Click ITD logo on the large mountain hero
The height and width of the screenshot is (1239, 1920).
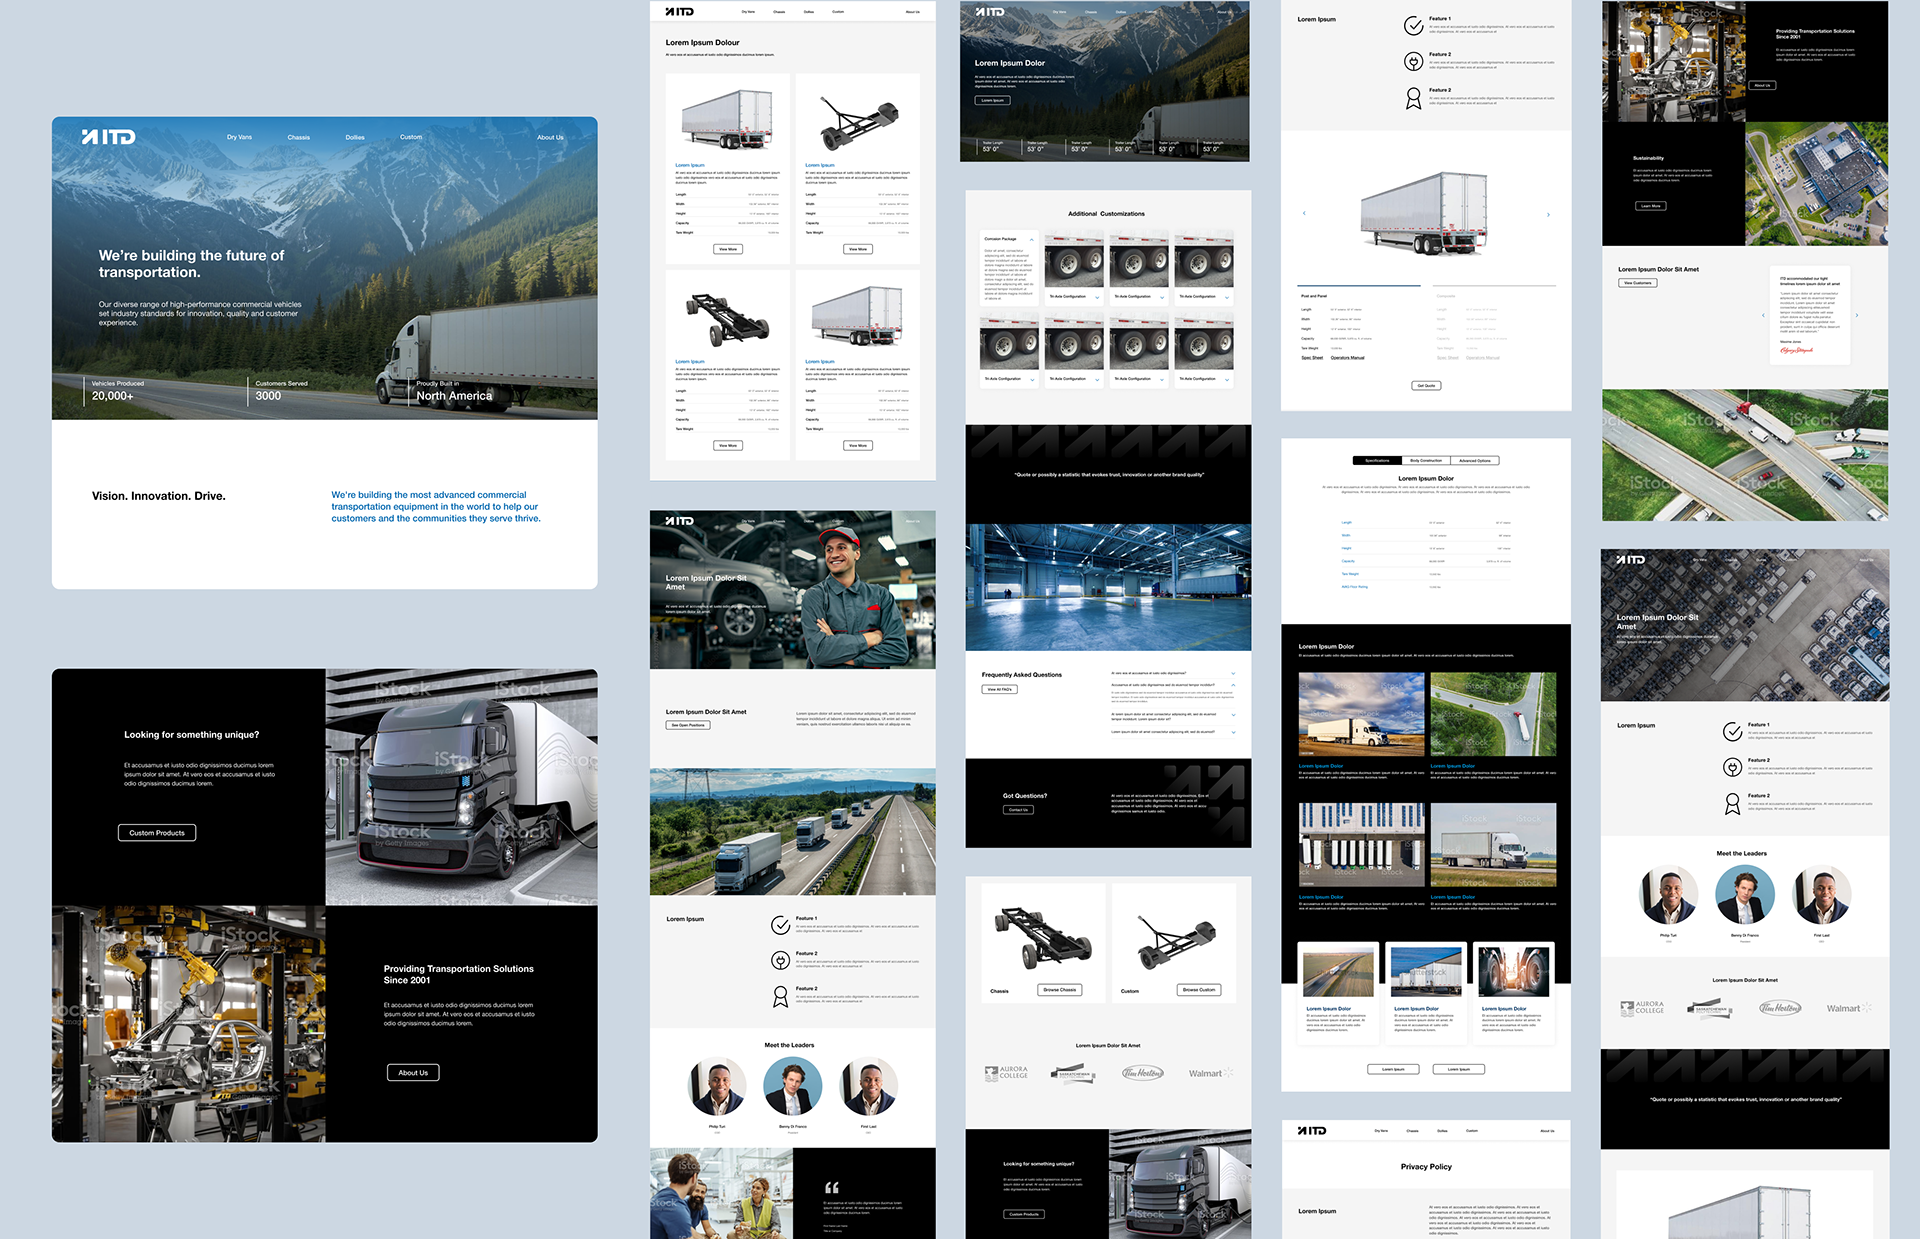[108, 137]
